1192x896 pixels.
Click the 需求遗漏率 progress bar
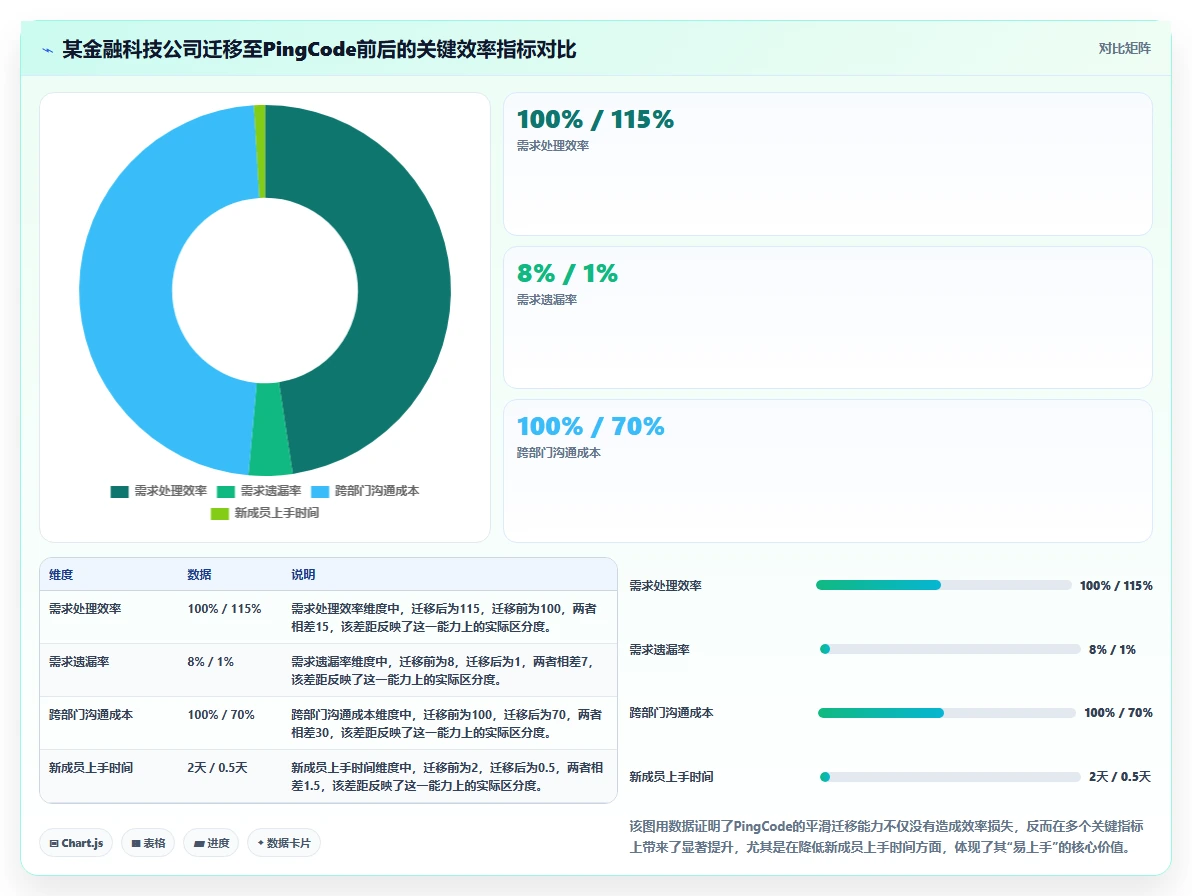click(949, 649)
